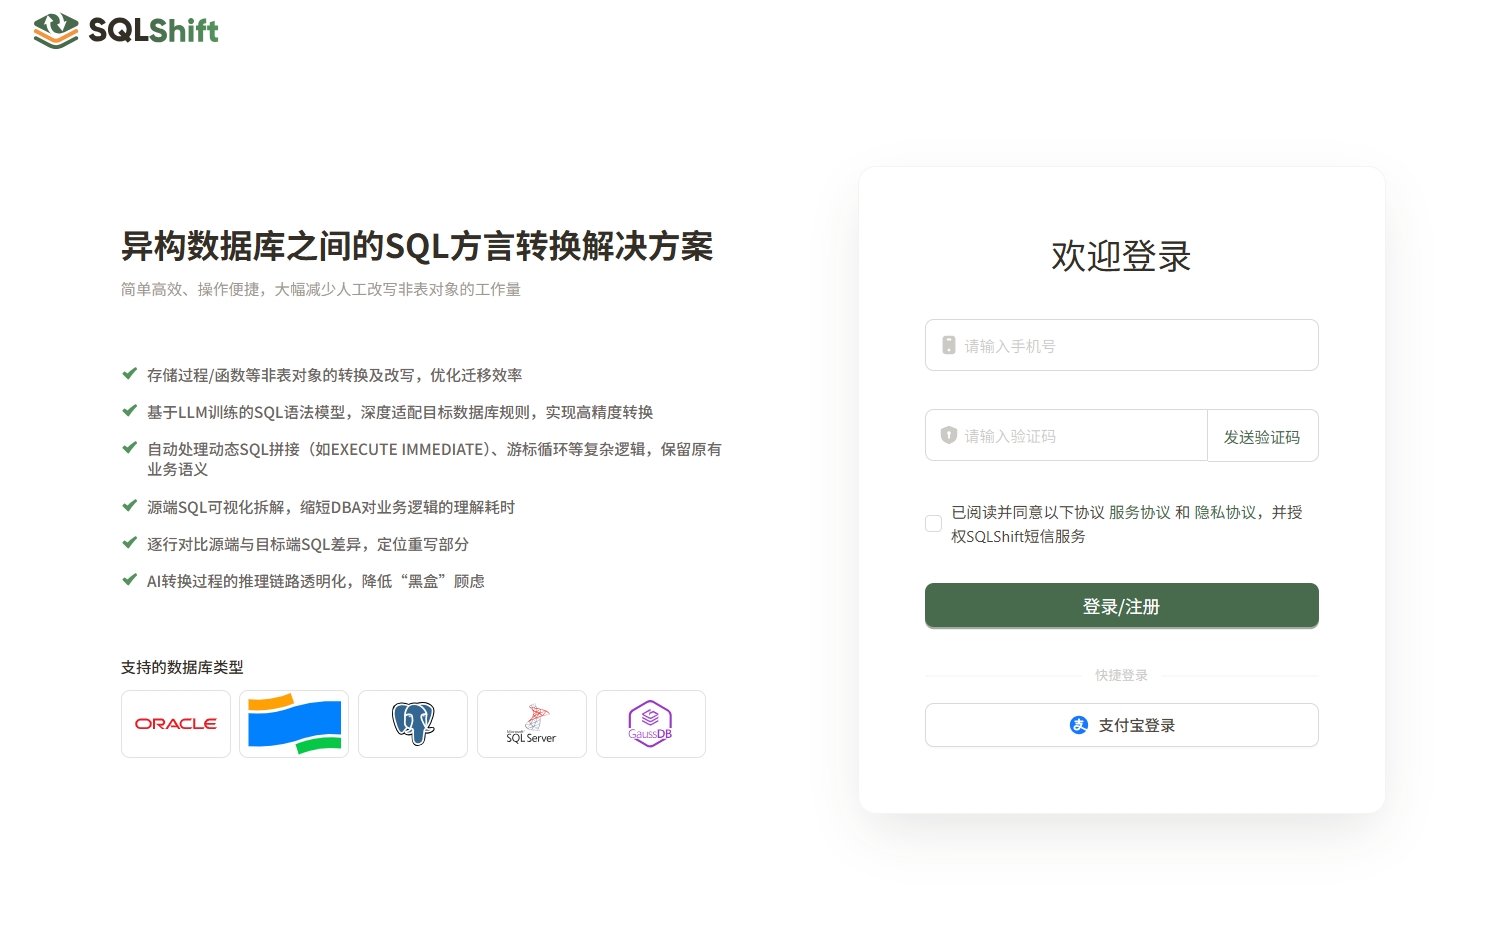Click the SQL Server logo tile
The width and height of the screenshot is (1505, 936).
pos(532,724)
